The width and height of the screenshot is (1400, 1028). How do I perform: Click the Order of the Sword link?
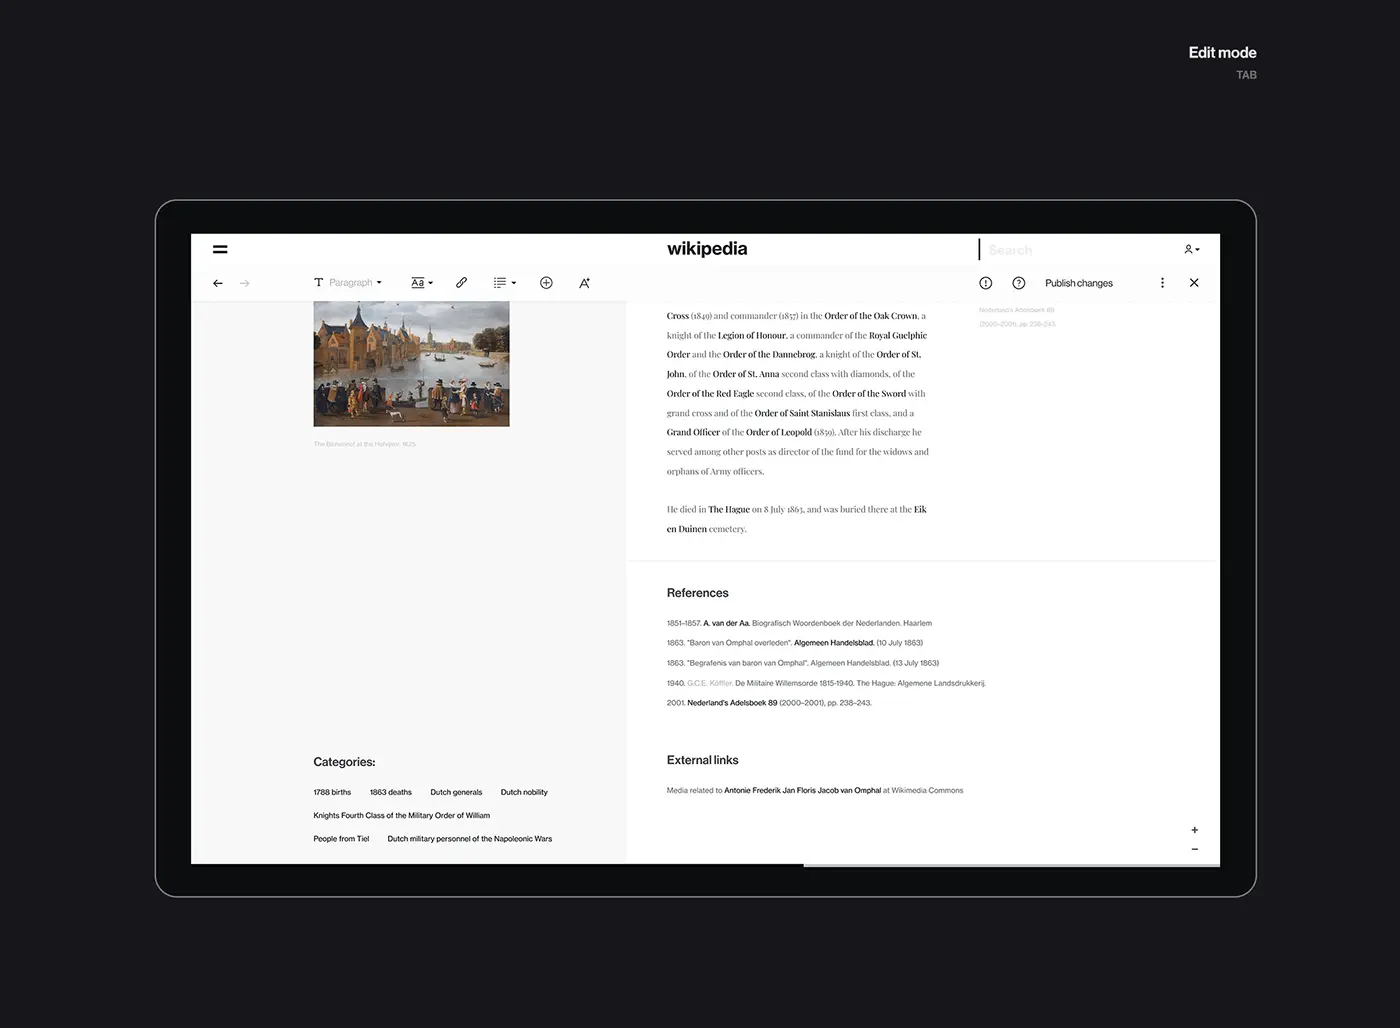coord(869,393)
